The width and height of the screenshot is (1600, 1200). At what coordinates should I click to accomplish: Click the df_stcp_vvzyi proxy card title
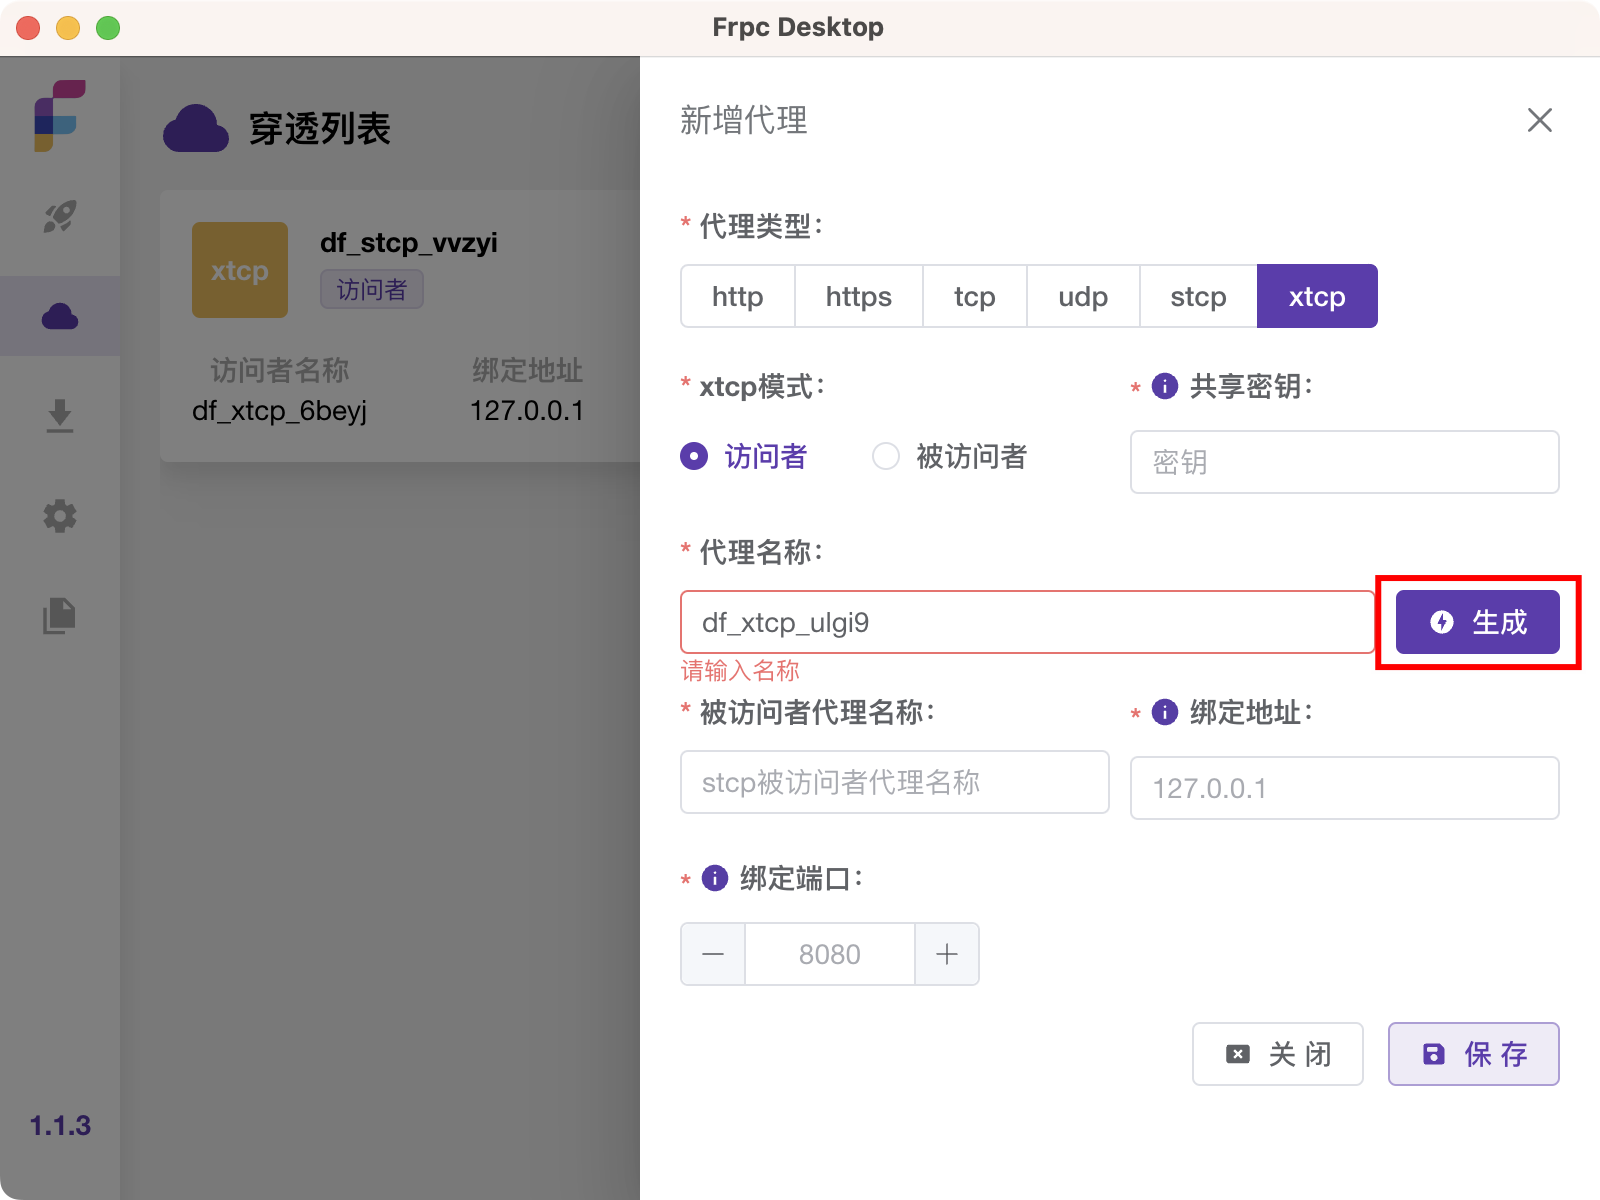pos(409,243)
